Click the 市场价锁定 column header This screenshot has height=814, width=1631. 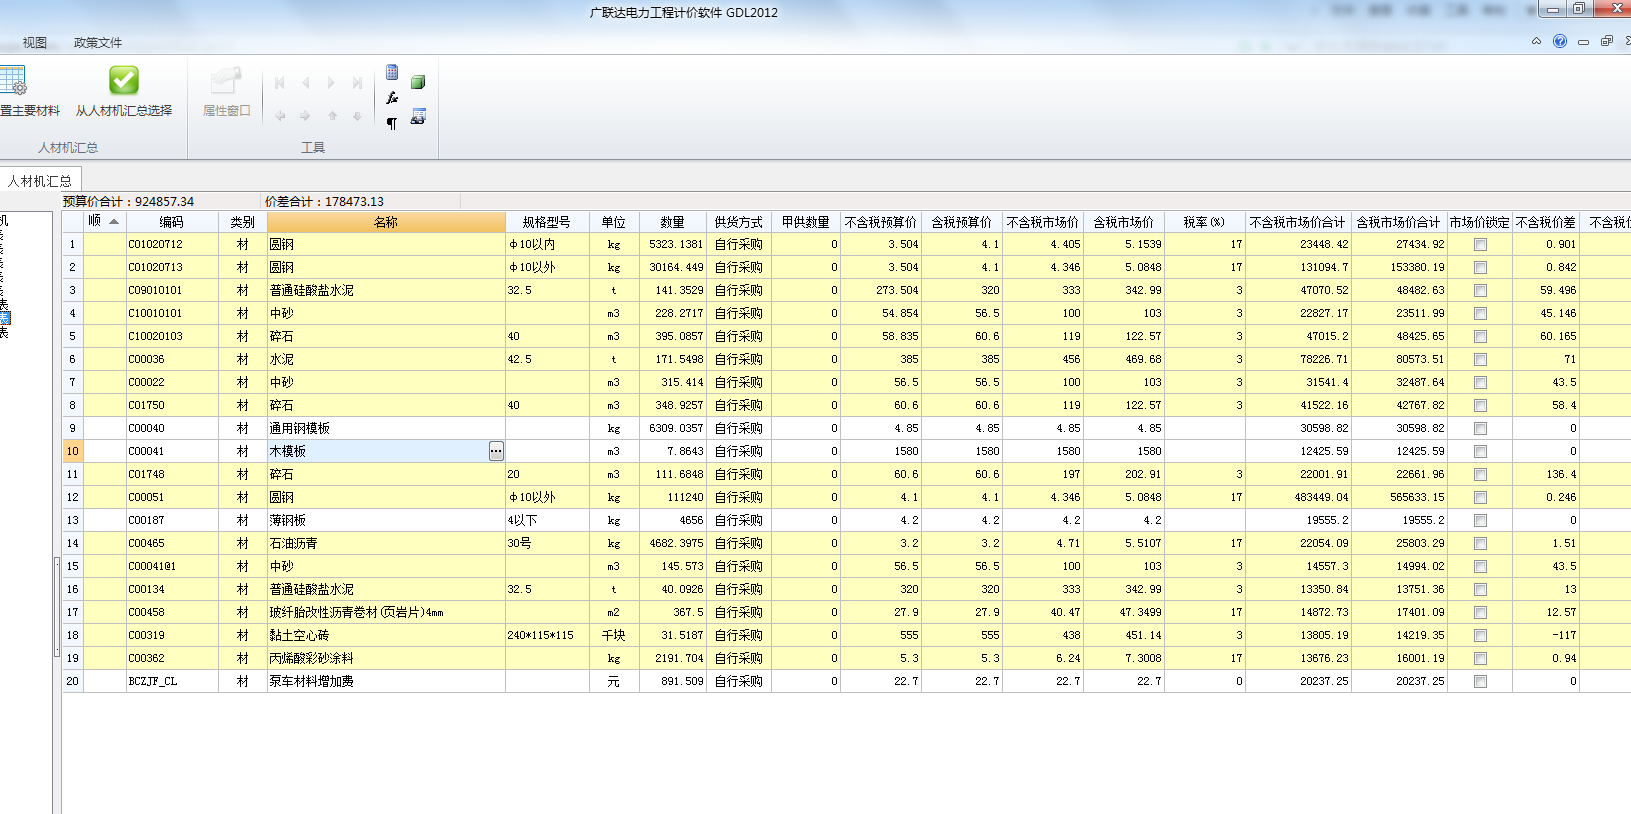1480,221
